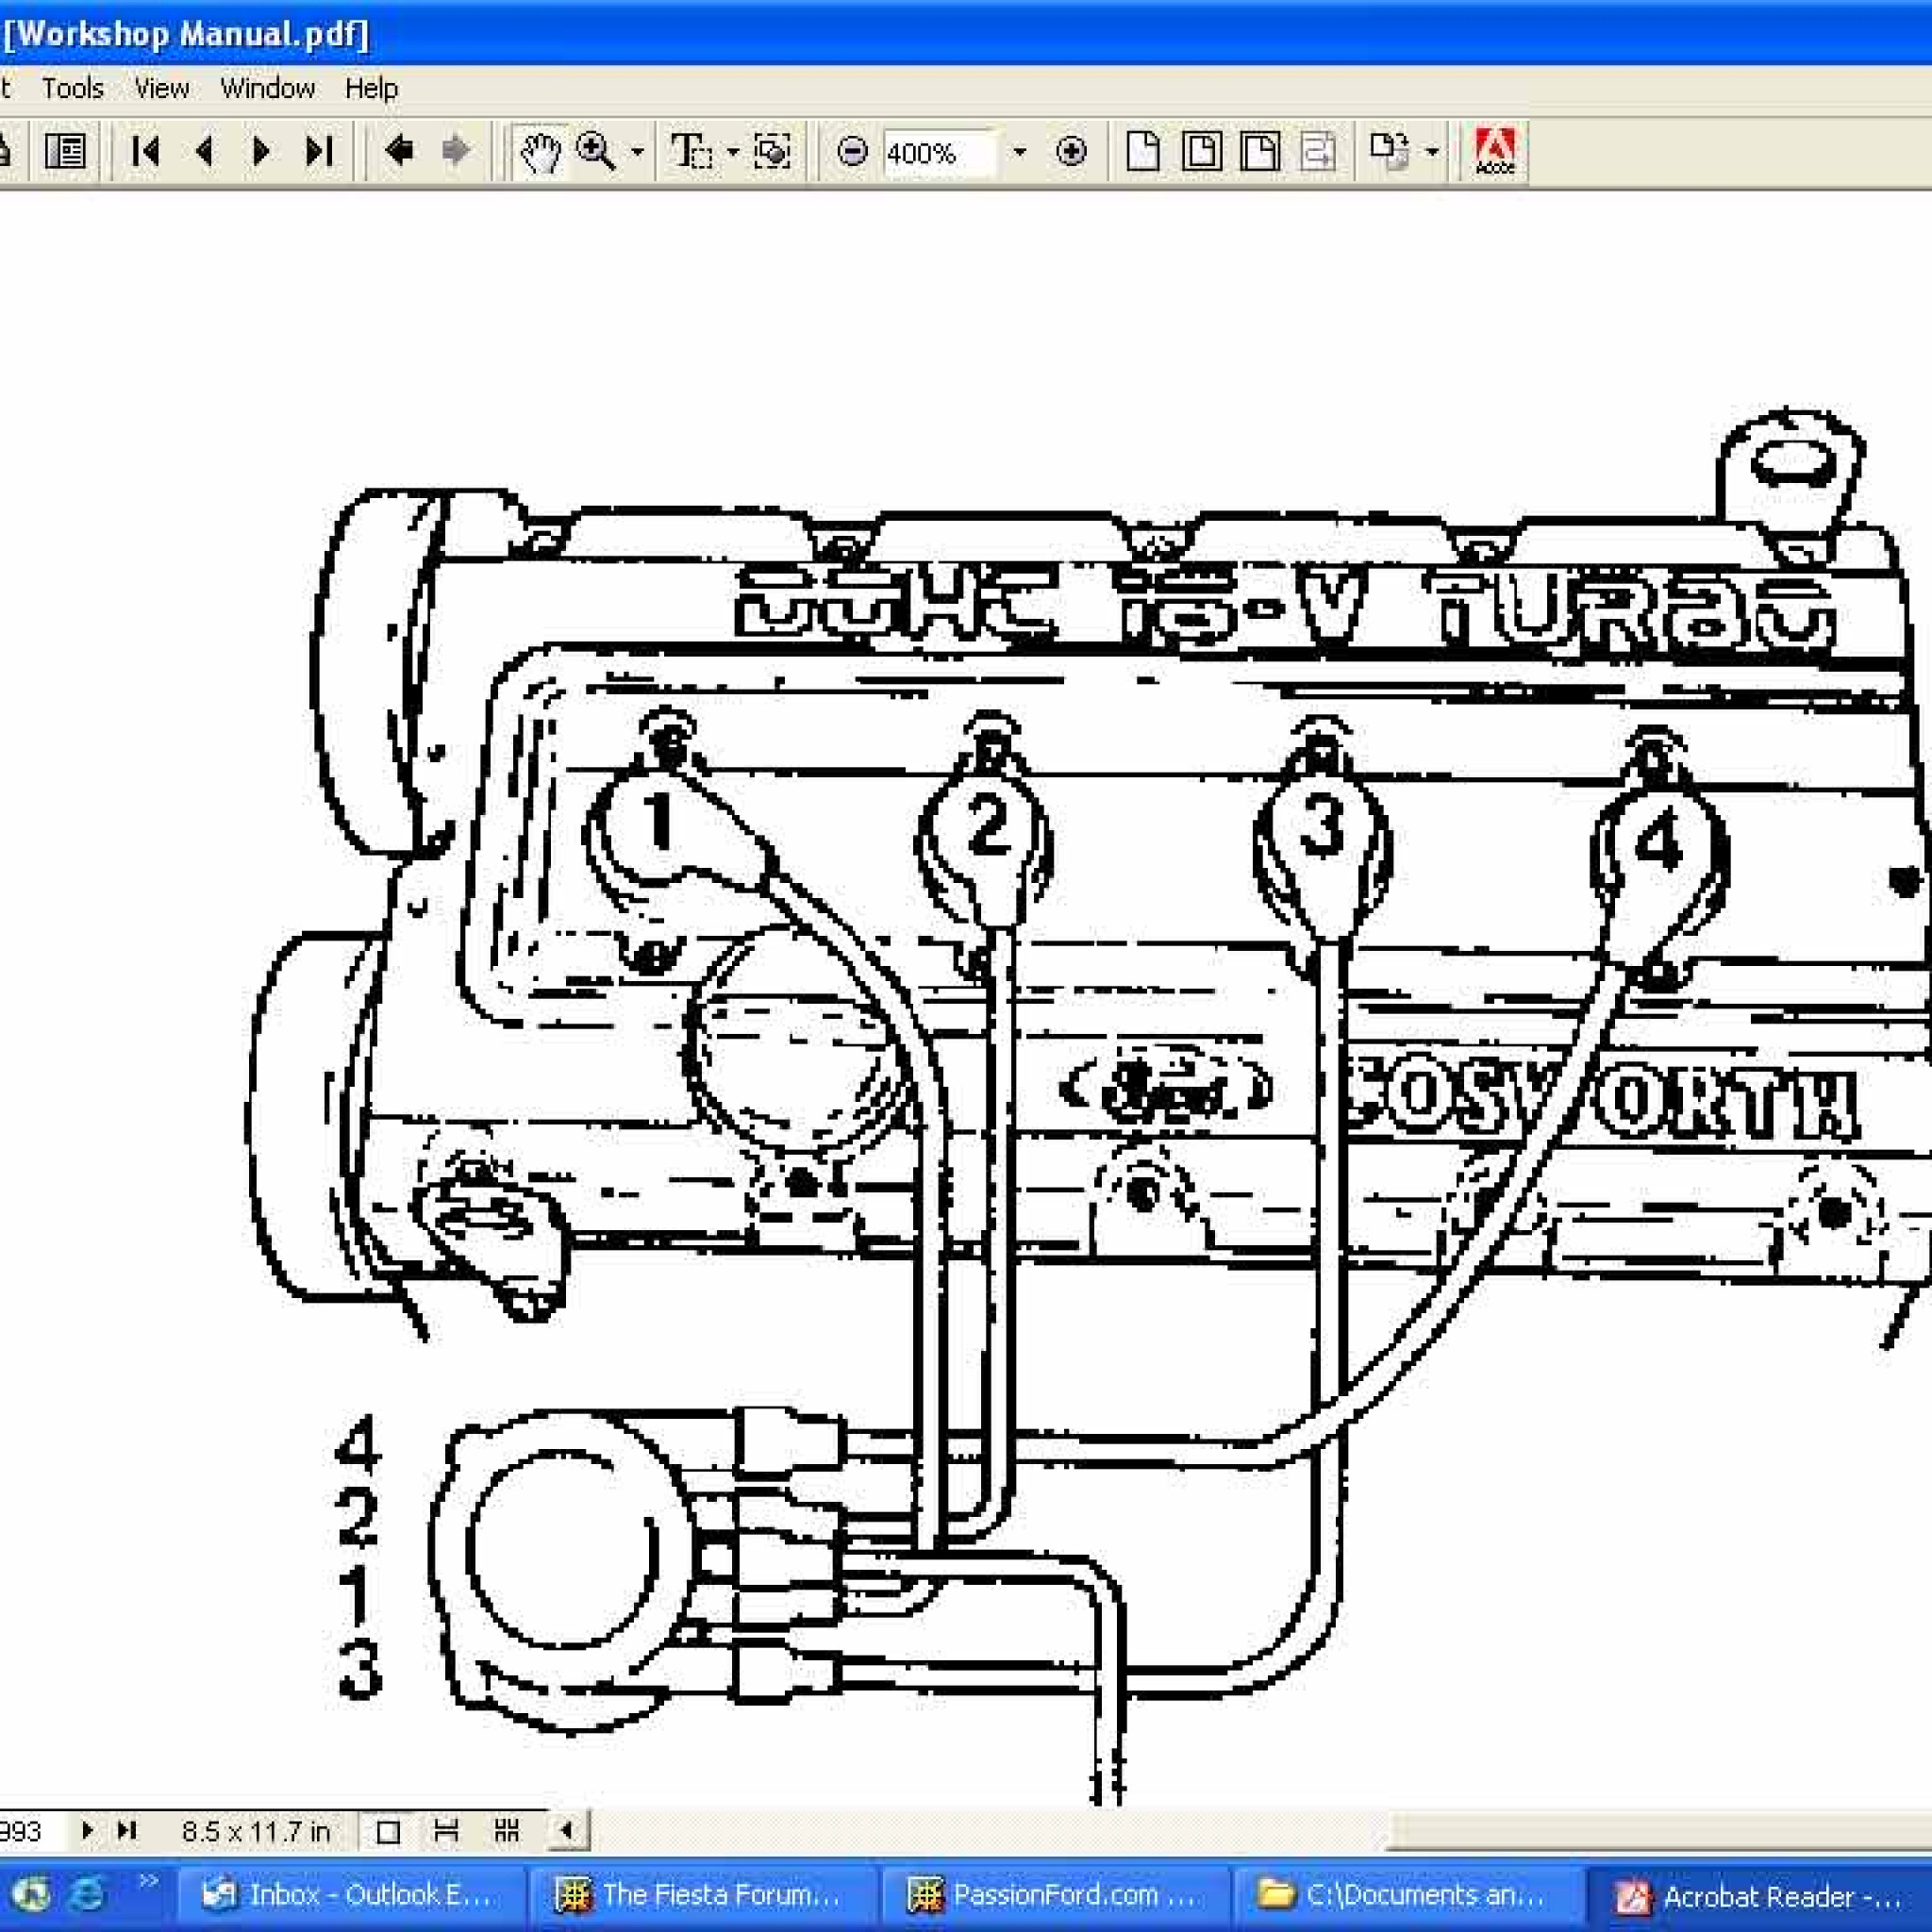Go to next view with grey arrow

pos(456,152)
